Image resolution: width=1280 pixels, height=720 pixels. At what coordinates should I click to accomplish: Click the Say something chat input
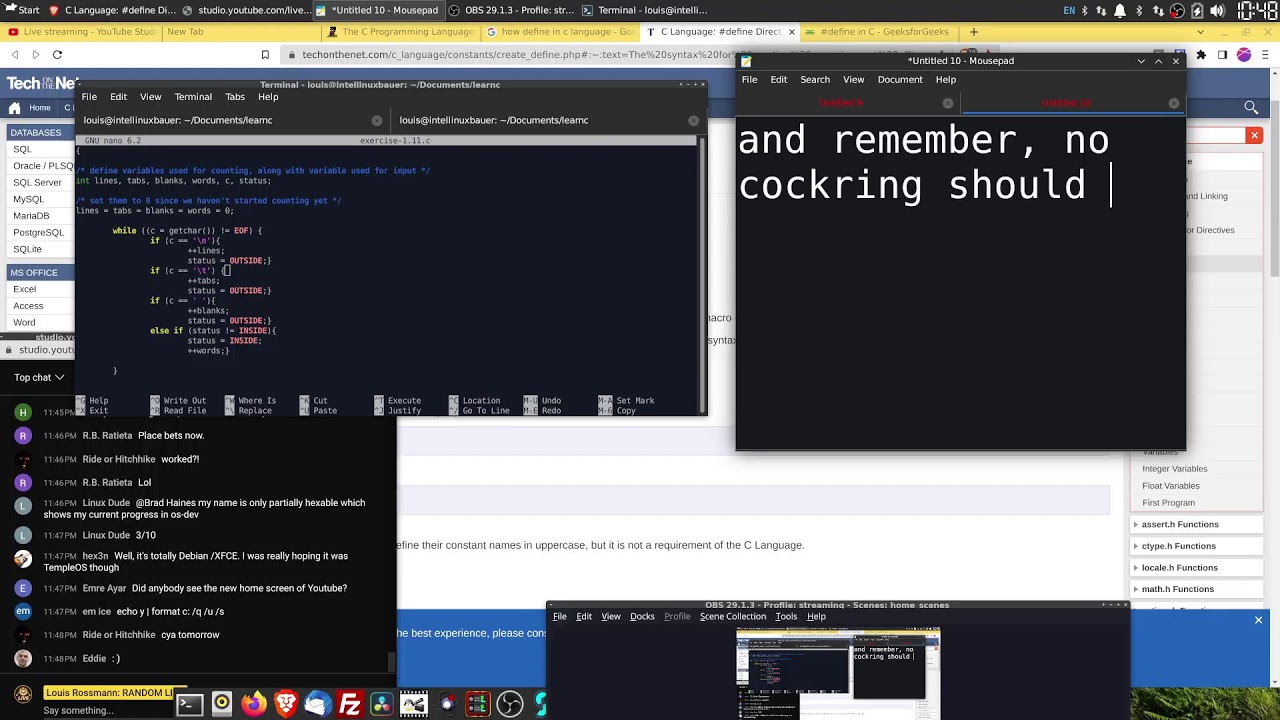pos(78,710)
